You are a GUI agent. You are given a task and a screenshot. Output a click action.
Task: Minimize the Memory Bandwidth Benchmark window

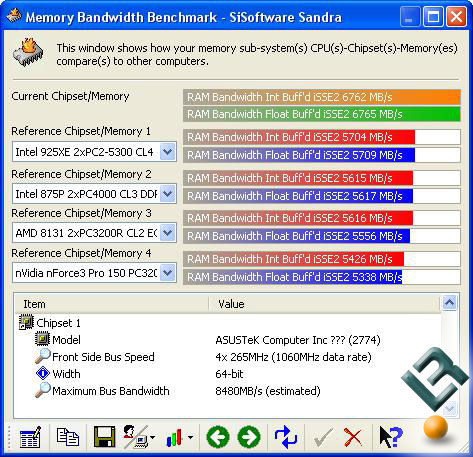coord(410,17)
